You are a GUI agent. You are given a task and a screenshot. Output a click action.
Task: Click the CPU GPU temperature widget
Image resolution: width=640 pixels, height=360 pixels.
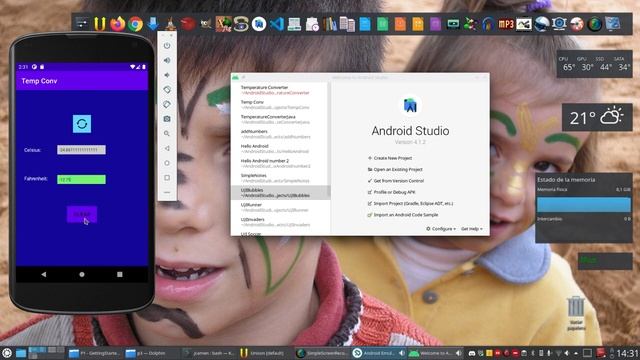point(594,64)
